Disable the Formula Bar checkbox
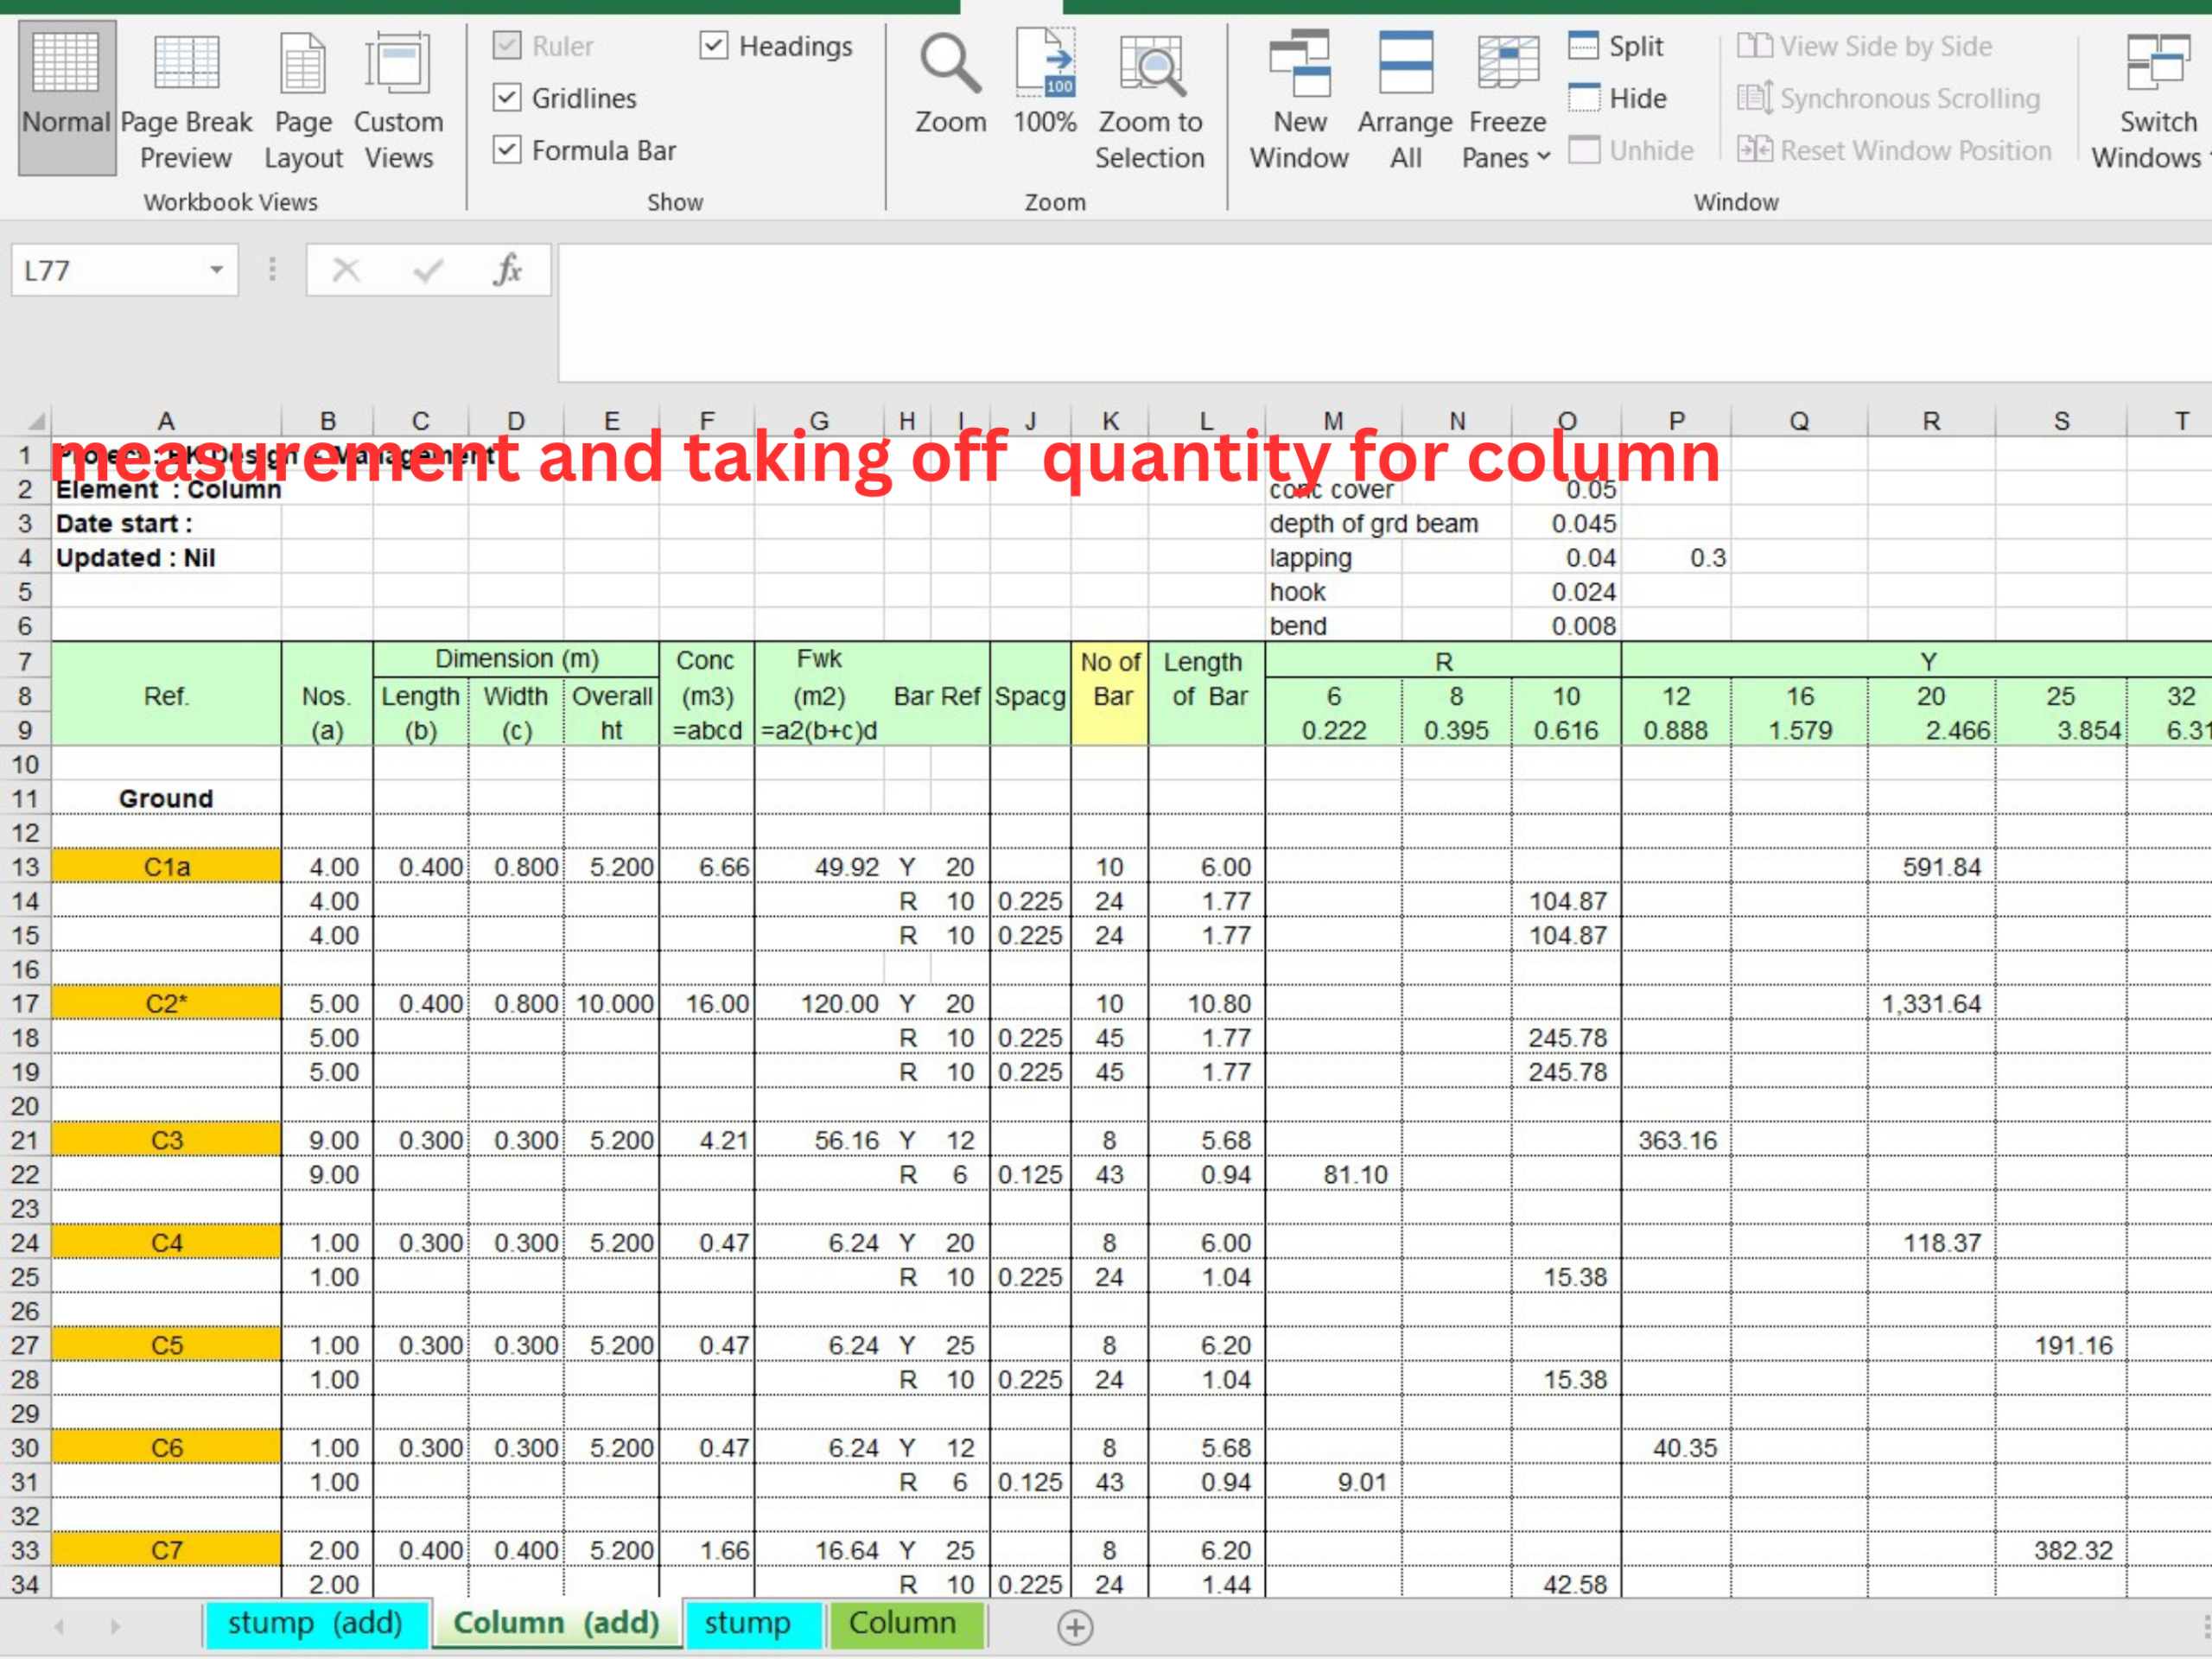The height and width of the screenshot is (1659, 2212). click(506, 150)
